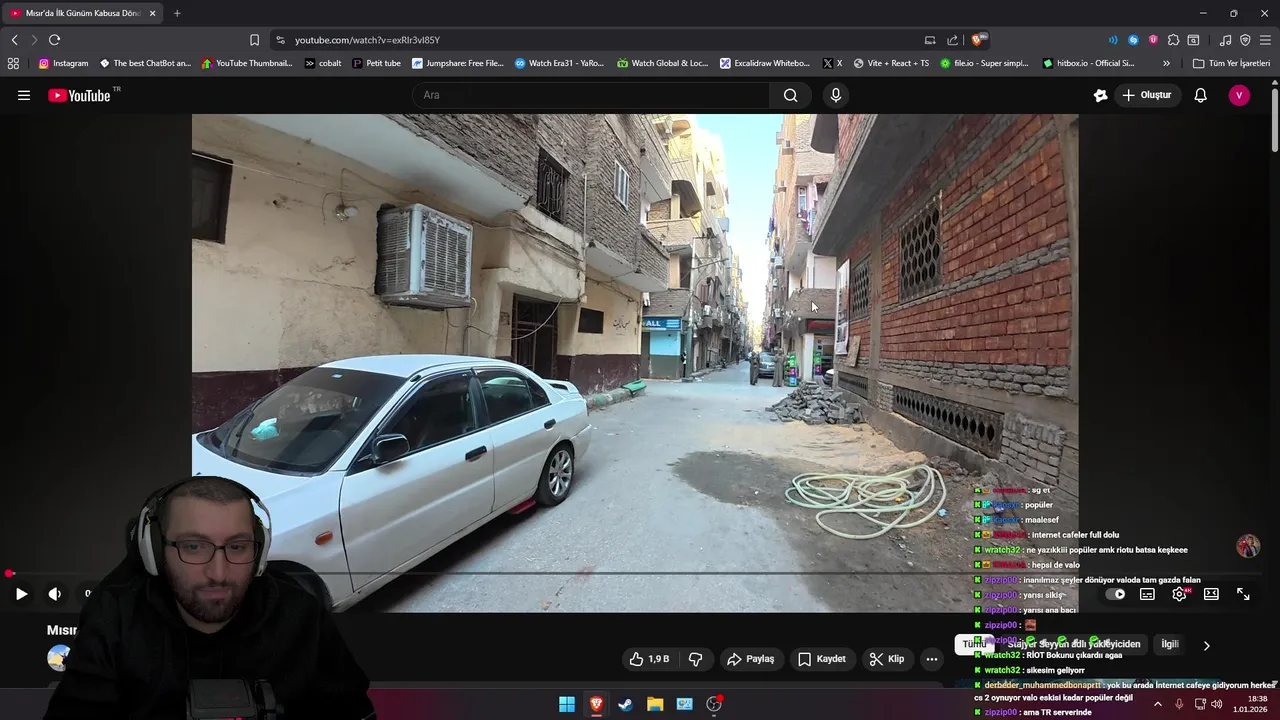This screenshot has height=720, width=1280.
Task: Open Steam from the taskbar
Action: 625,704
